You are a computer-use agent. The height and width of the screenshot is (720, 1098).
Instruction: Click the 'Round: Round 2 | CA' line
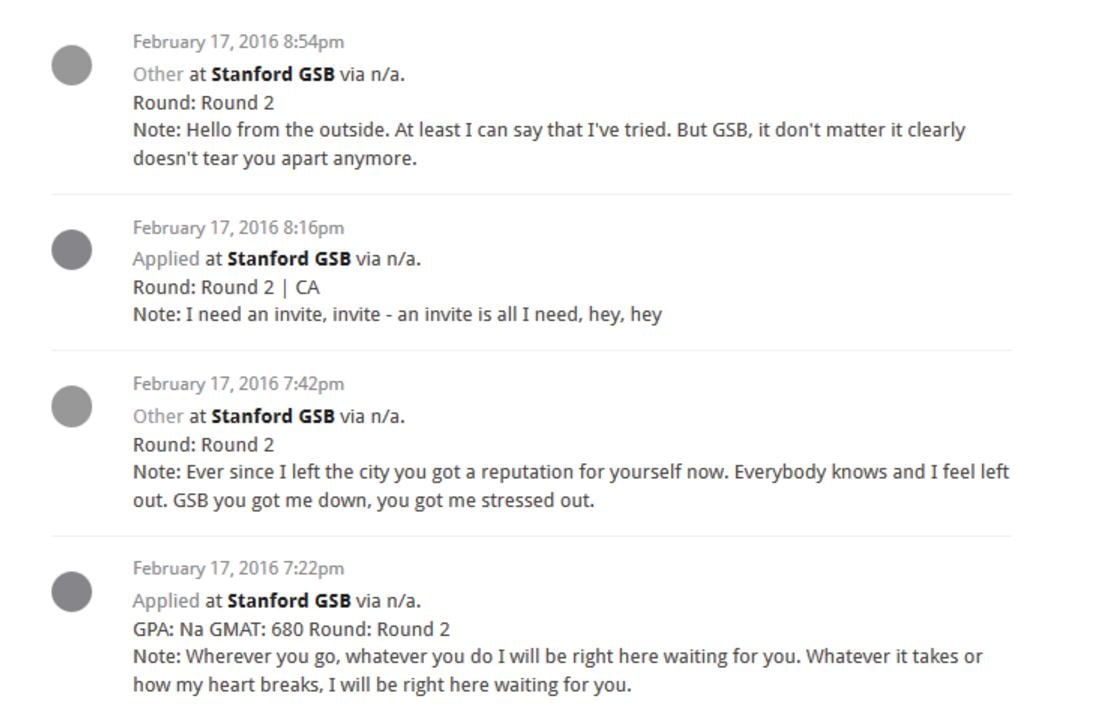click(226, 287)
